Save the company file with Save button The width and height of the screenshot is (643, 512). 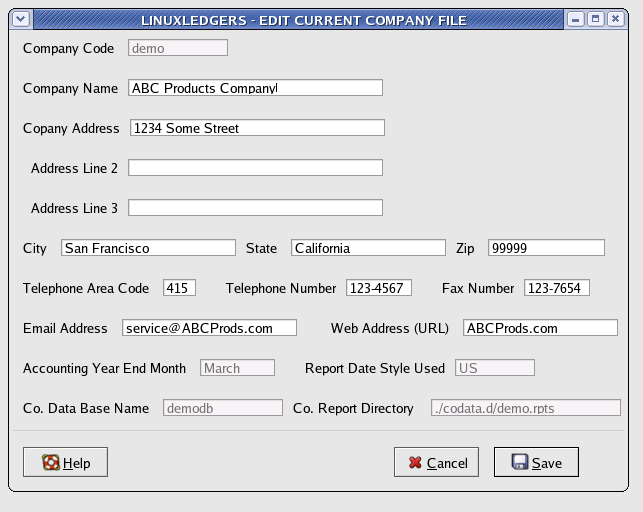[x=535, y=462]
